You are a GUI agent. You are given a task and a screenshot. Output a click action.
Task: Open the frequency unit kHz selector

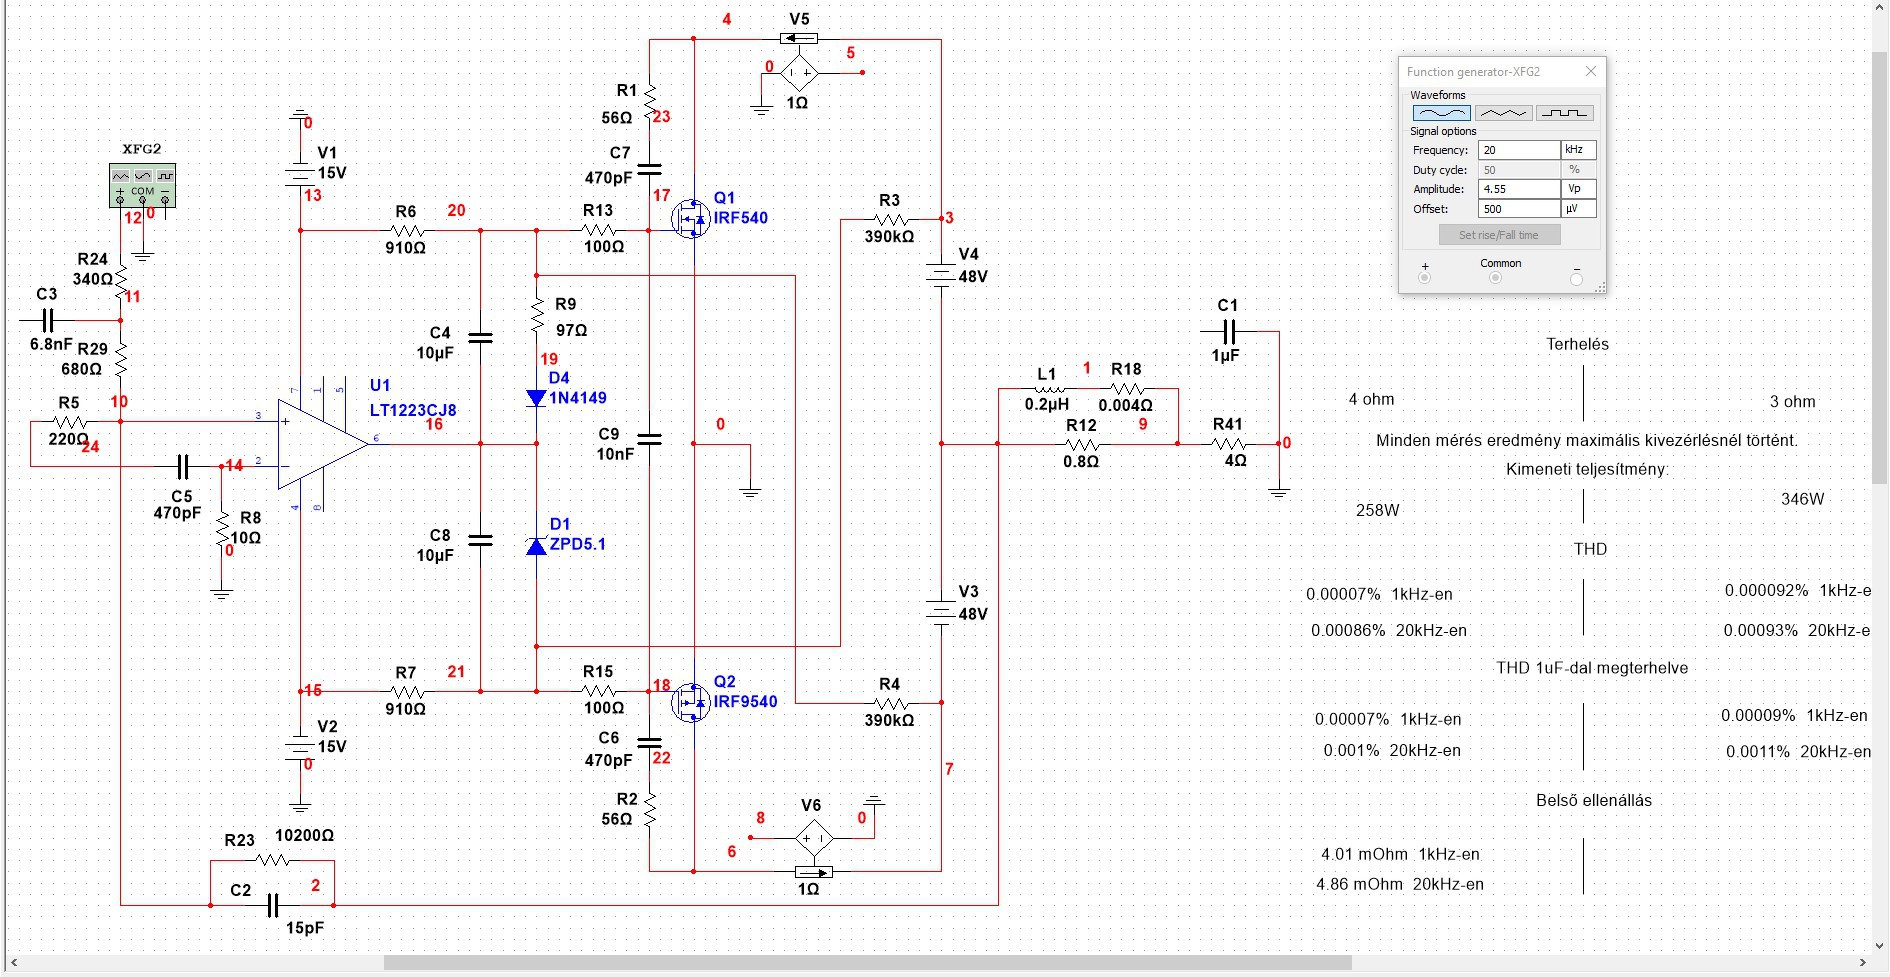point(1579,150)
